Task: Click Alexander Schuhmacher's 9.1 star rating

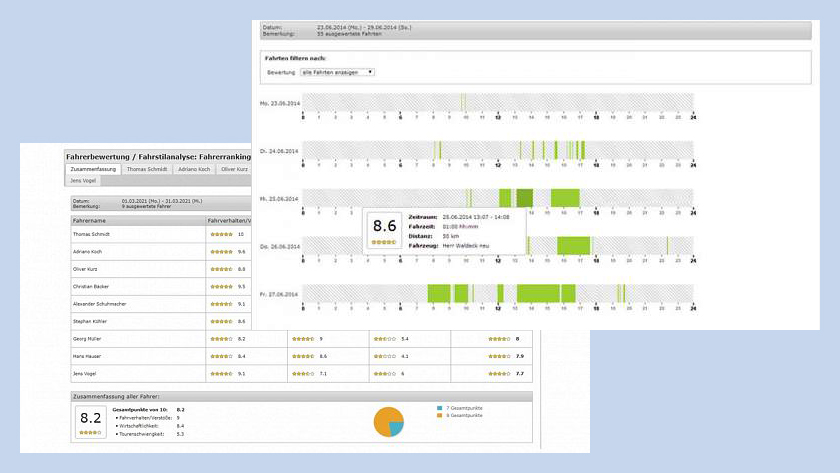Action: (221, 304)
